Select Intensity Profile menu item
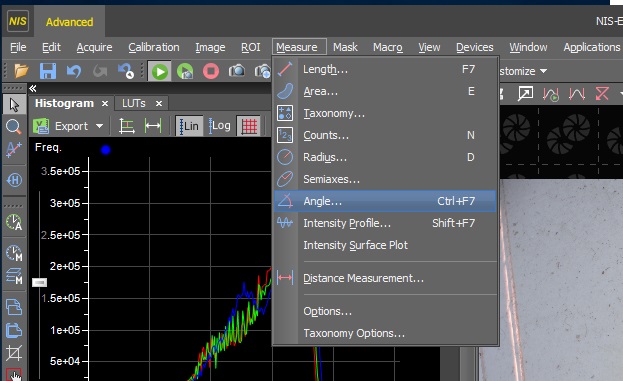 (x=385, y=223)
